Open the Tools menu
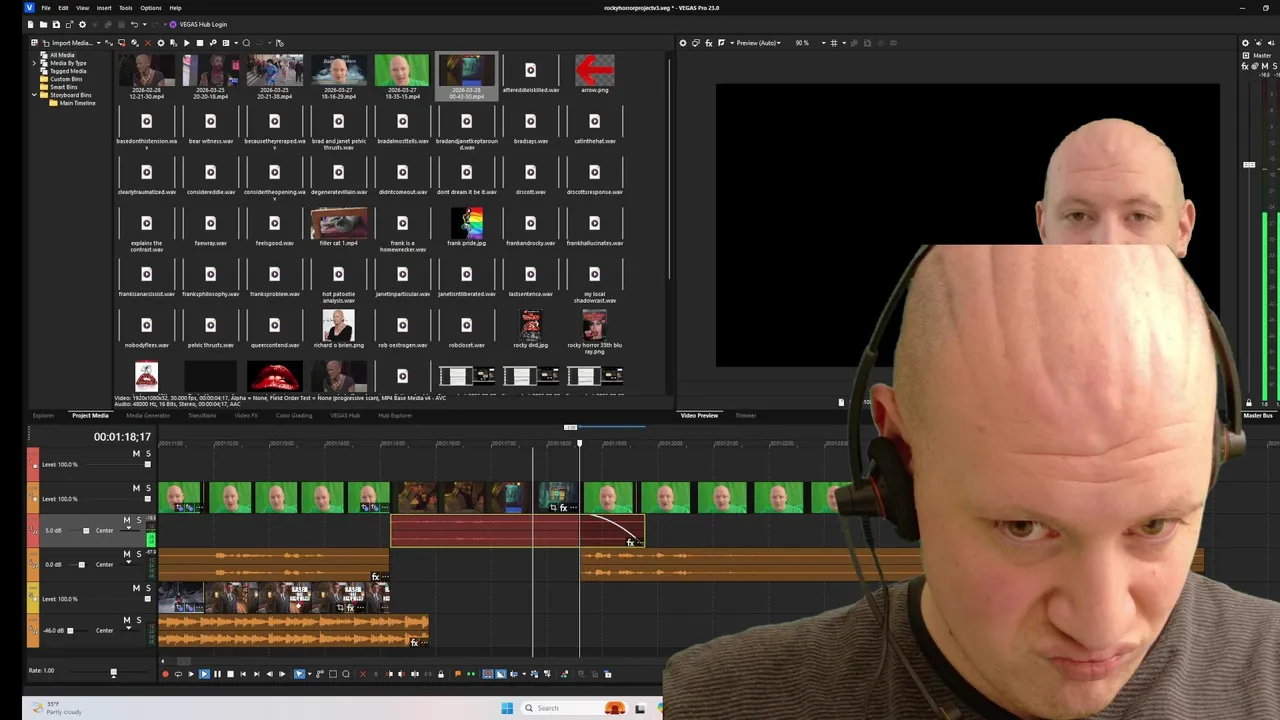 coord(126,8)
